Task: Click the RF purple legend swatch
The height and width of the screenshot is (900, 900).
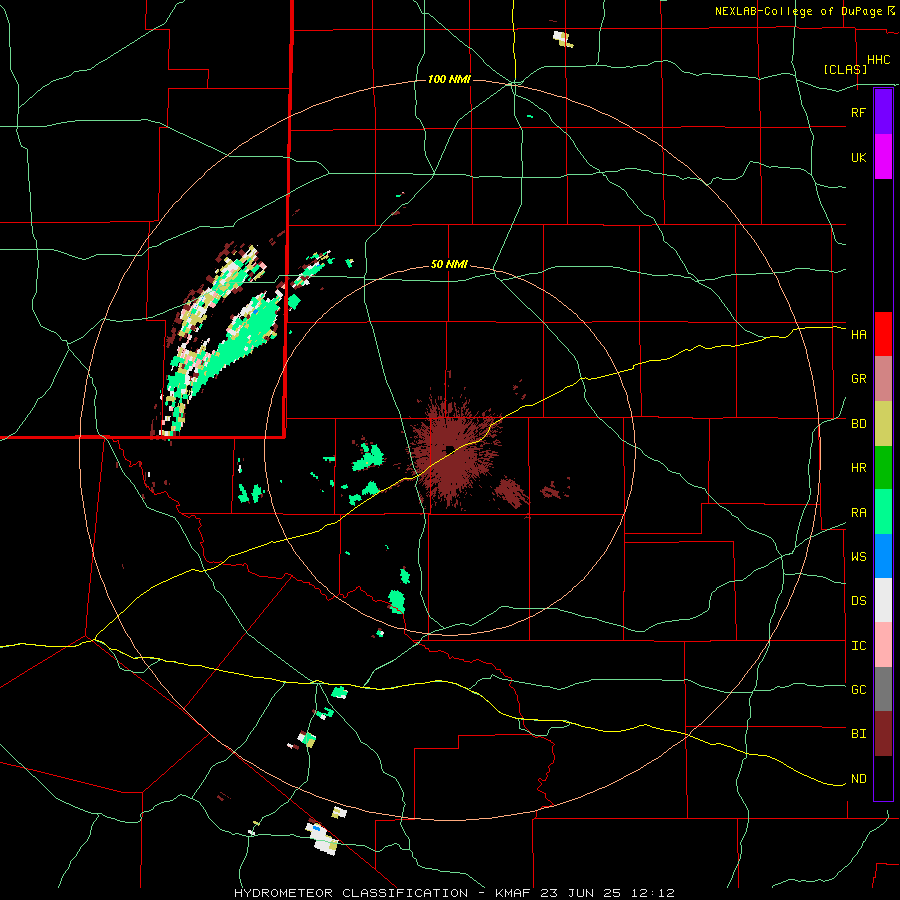Action: point(883,112)
